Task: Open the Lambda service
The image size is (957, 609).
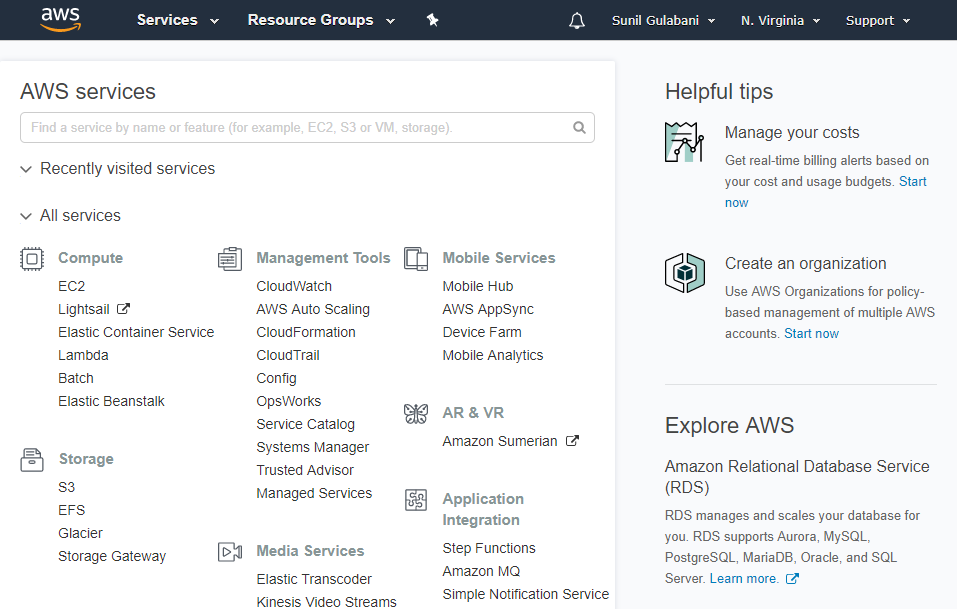Action: tap(83, 355)
